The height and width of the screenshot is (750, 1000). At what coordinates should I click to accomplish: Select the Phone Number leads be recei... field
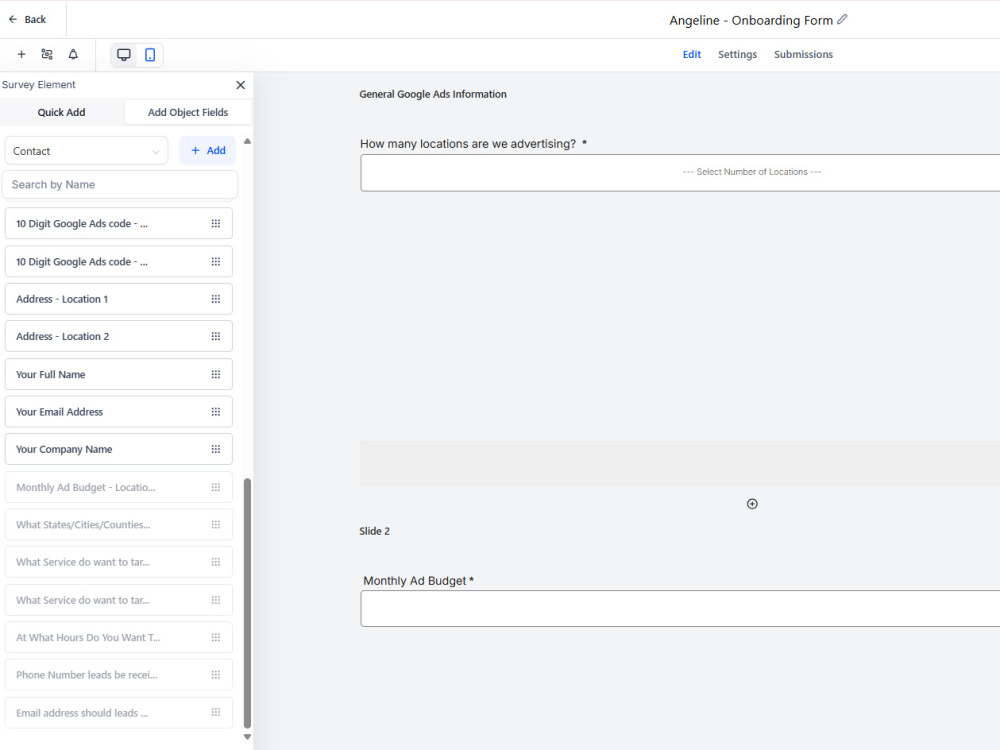[x=119, y=675]
